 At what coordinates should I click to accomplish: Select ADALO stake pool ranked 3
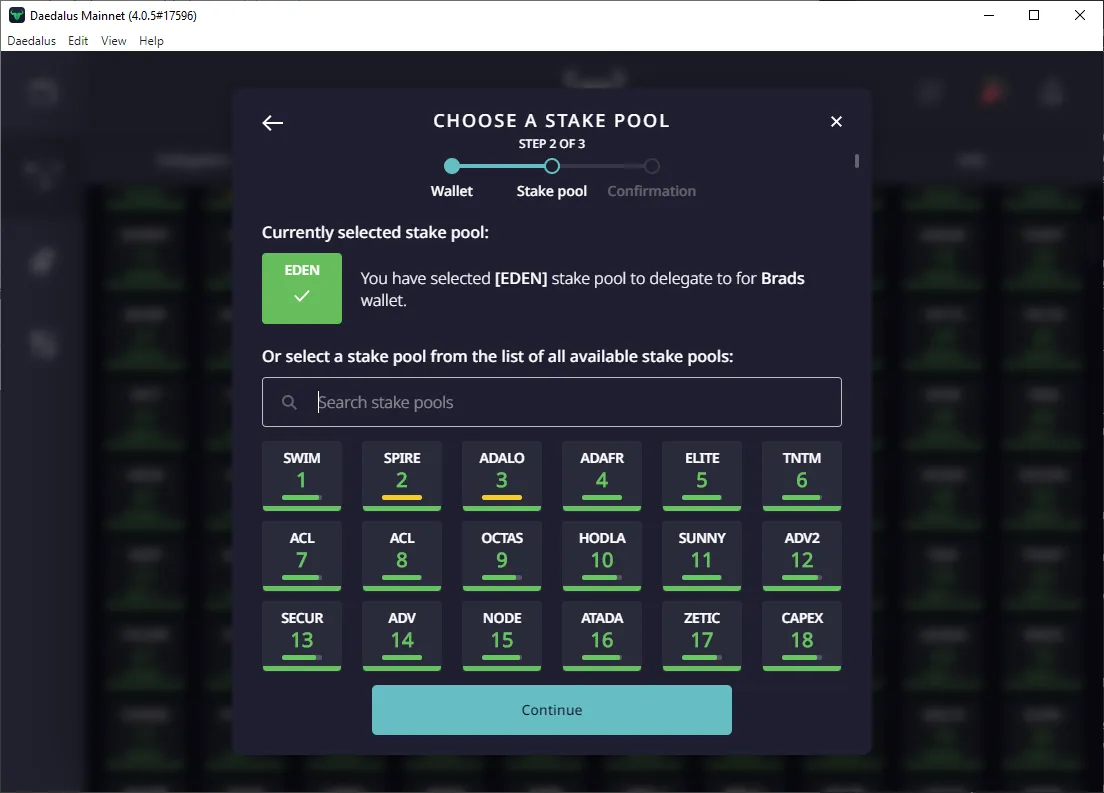point(502,476)
